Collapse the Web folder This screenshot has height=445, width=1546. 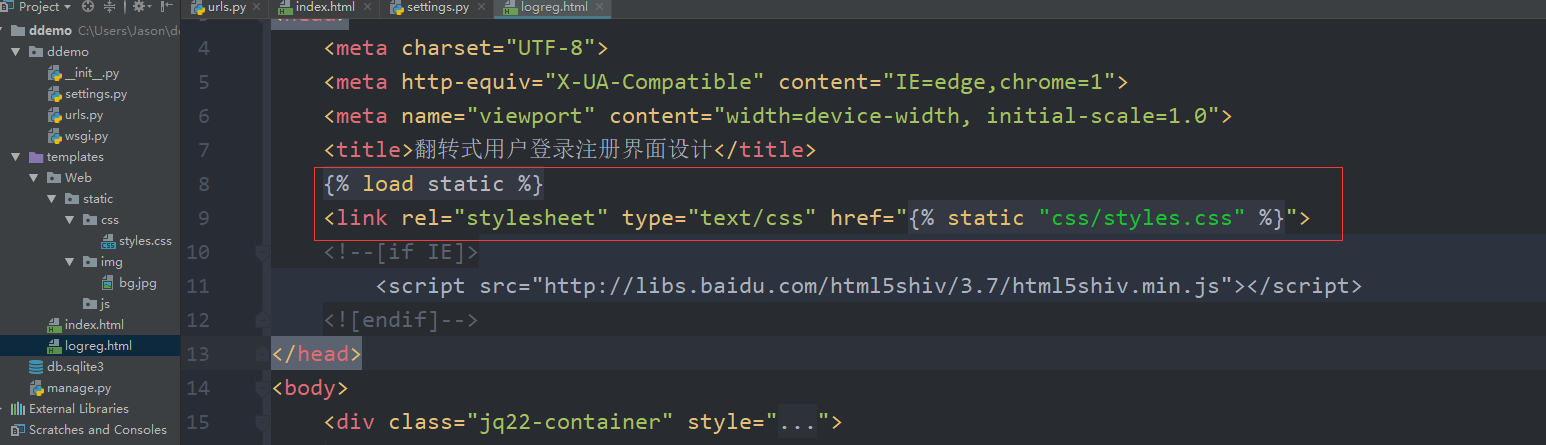pos(34,178)
